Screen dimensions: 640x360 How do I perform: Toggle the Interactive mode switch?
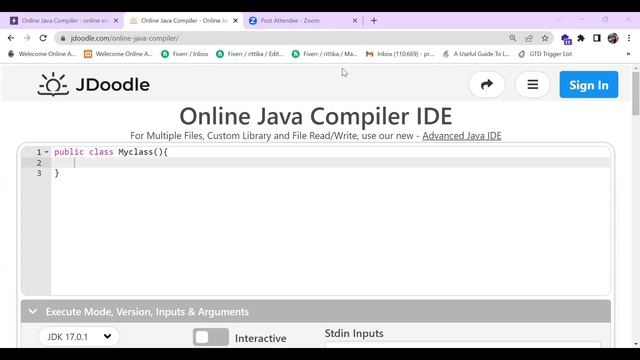tap(211, 337)
